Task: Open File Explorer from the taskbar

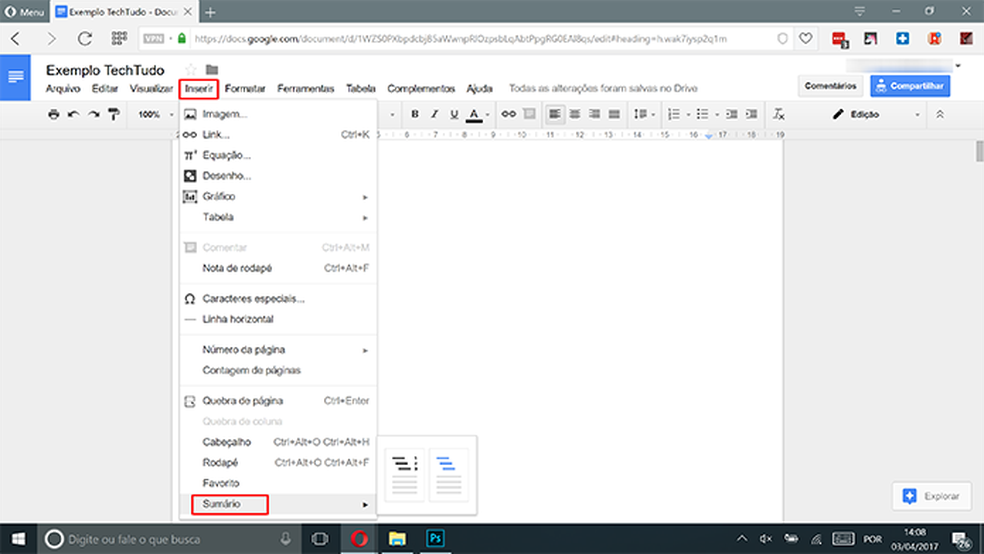Action: click(397, 539)
